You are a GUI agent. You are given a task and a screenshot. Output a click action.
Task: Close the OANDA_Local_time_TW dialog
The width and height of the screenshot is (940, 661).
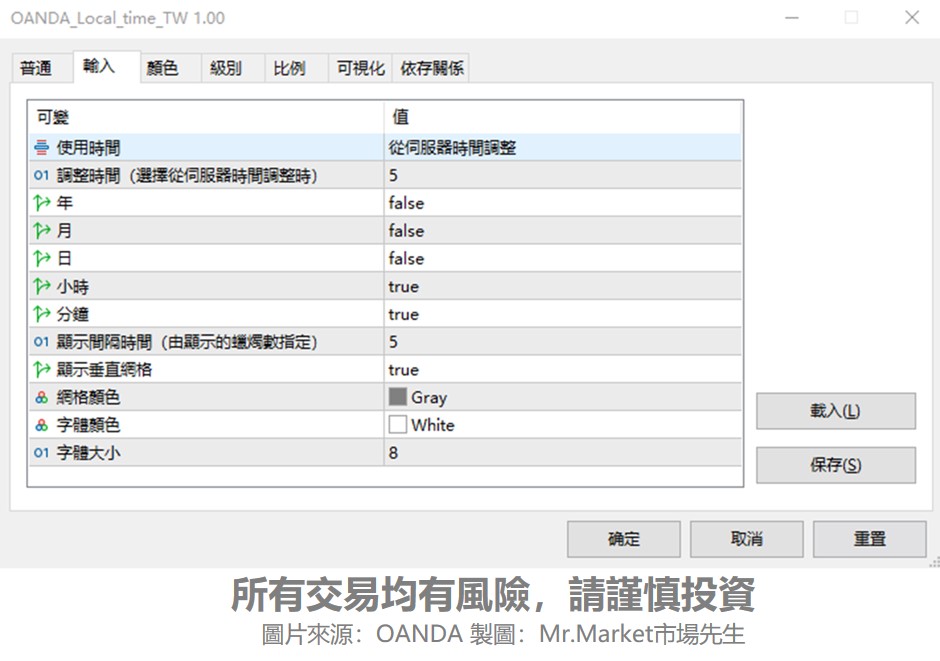click(912, 17)
